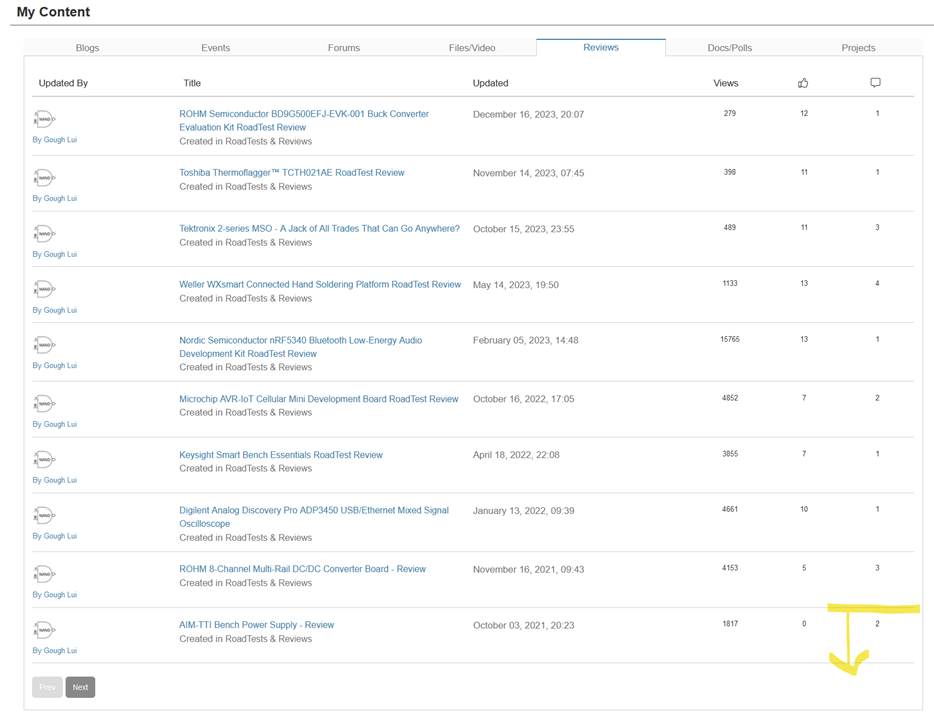
Task: Switch to the Blogs tab
Action: (x=88, y=48)
